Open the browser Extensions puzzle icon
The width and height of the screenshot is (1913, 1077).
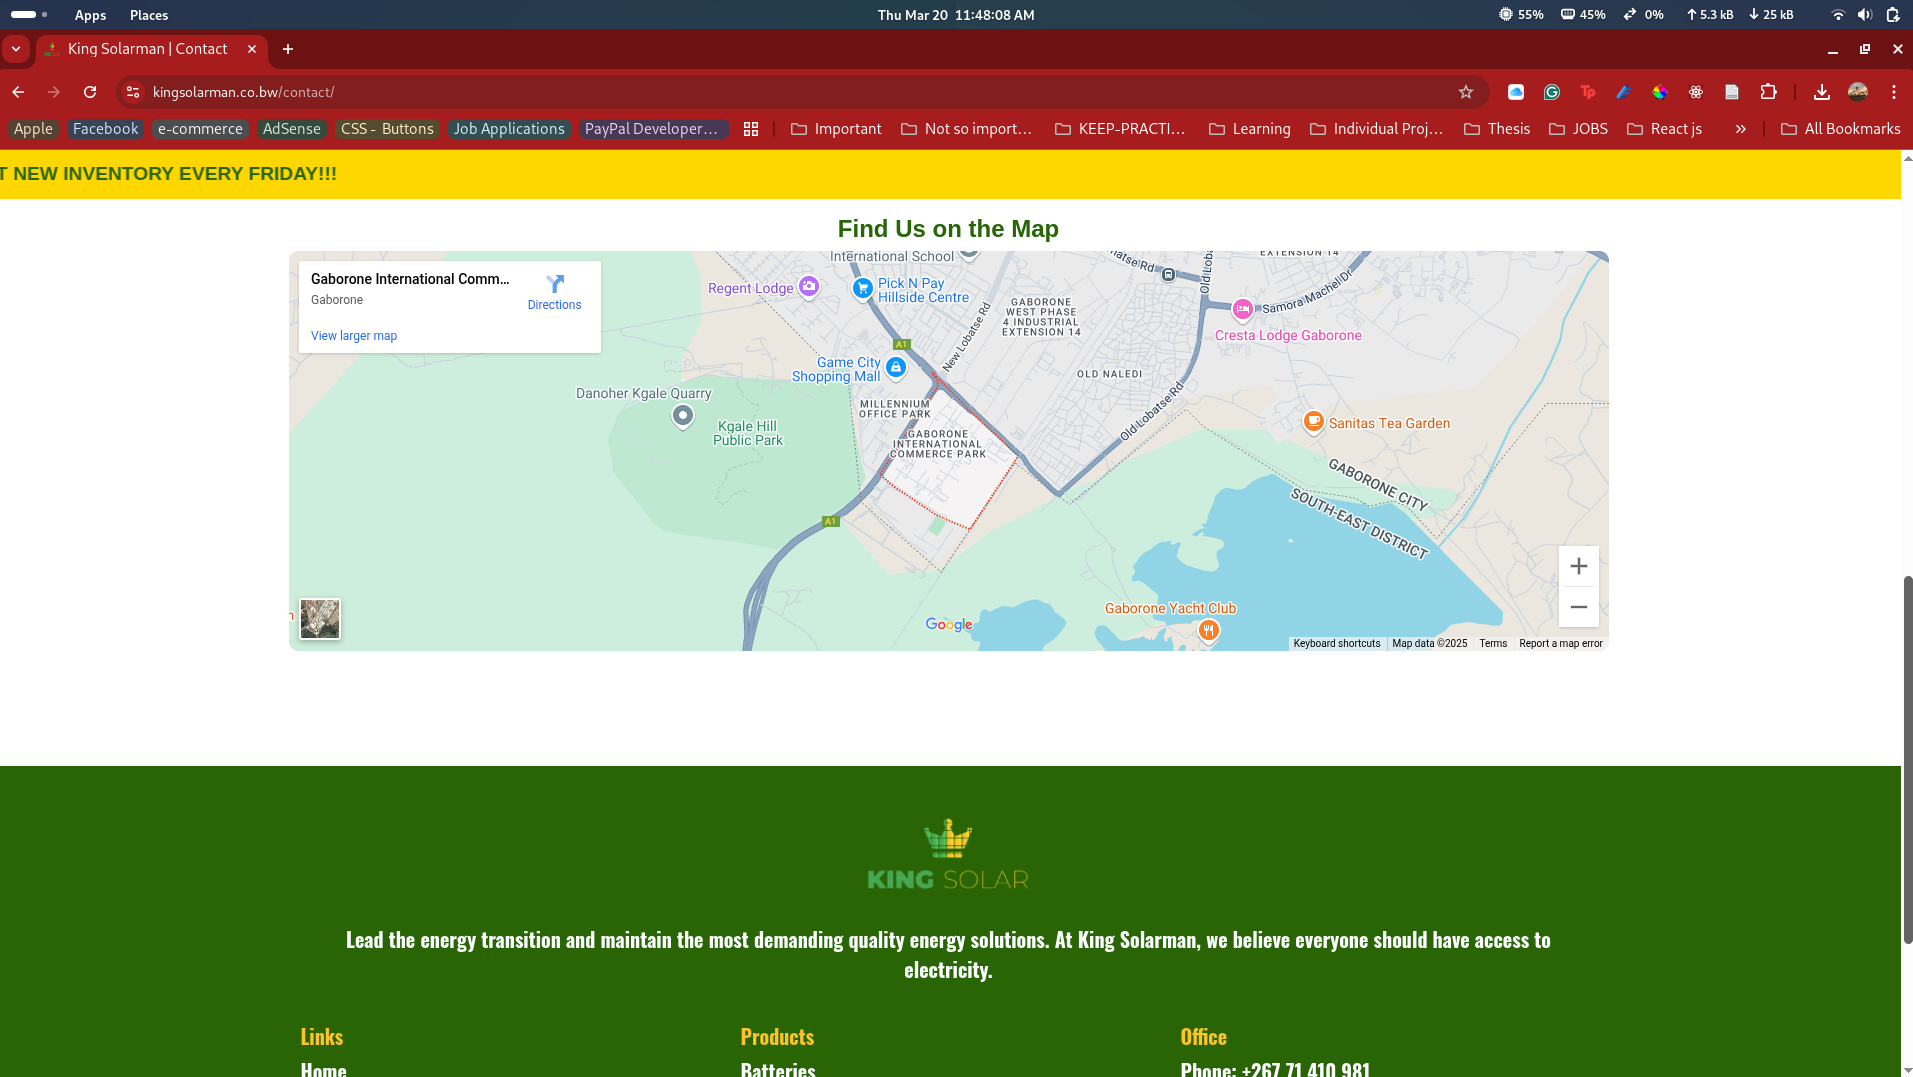1768,92
